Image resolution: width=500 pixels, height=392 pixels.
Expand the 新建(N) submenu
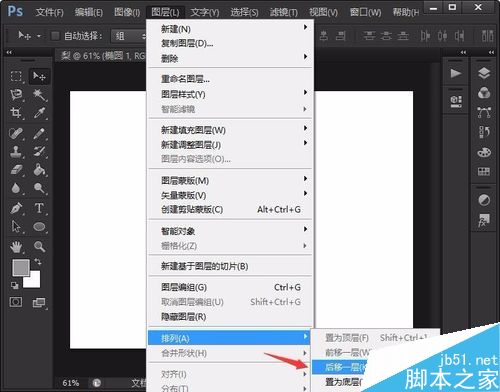tap(230, 29)
